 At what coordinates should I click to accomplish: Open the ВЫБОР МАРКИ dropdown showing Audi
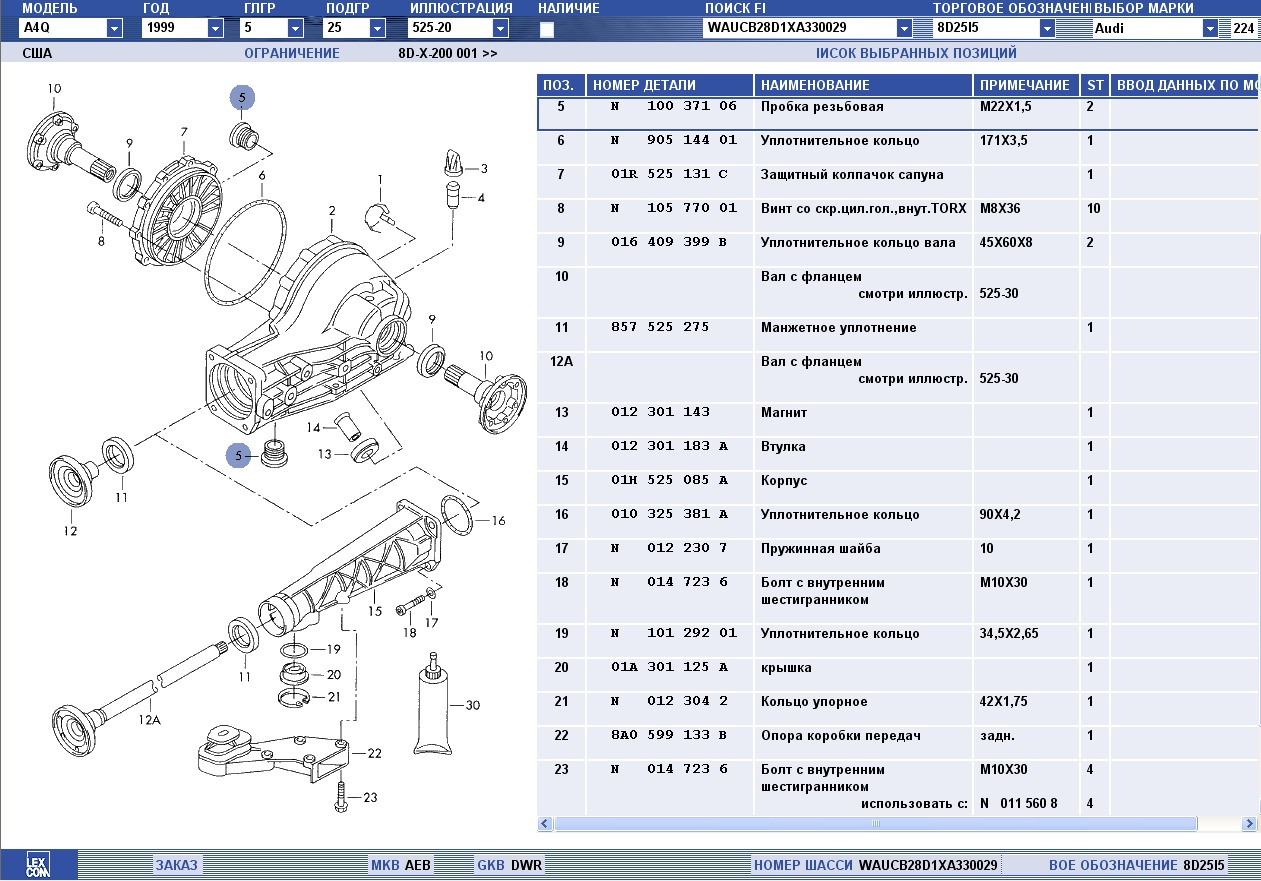[x=1211, y=28]
